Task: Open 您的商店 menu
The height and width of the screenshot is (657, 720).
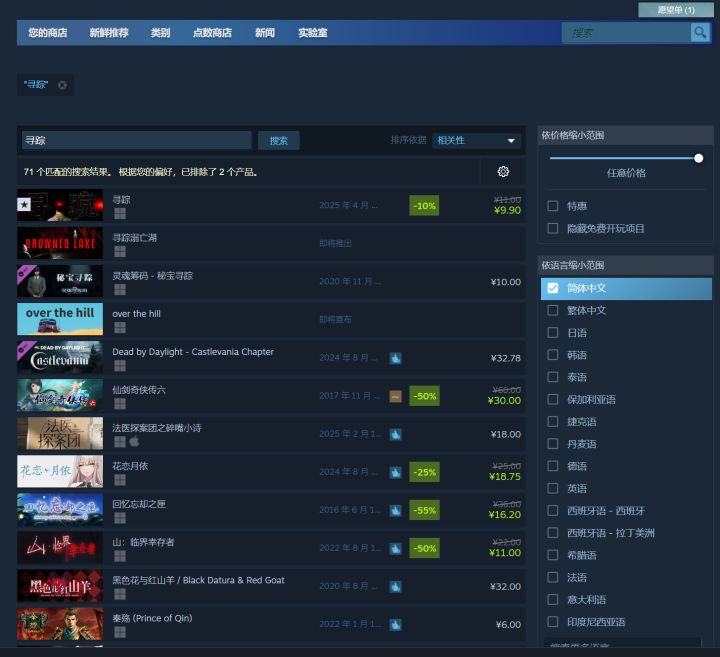Action: coord(48,33)
